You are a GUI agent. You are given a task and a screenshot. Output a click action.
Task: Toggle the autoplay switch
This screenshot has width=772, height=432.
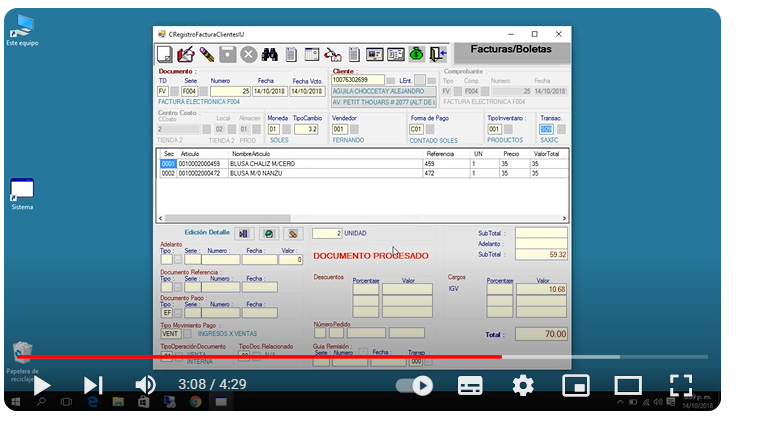point(415,385)
